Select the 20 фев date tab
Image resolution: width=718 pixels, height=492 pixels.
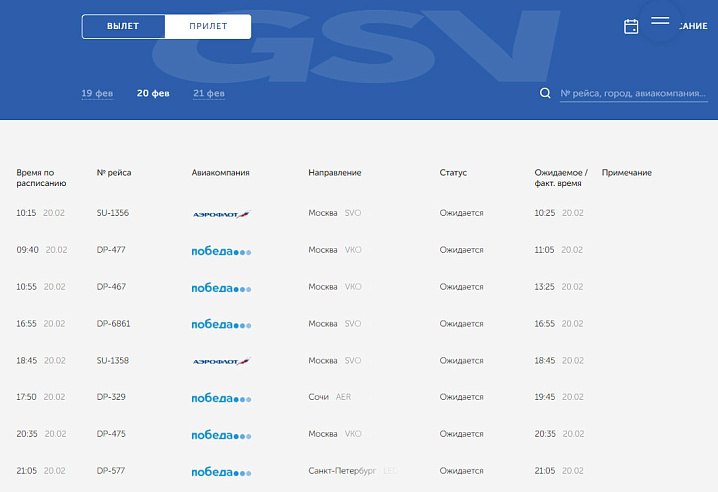click(x=153, y=94)
